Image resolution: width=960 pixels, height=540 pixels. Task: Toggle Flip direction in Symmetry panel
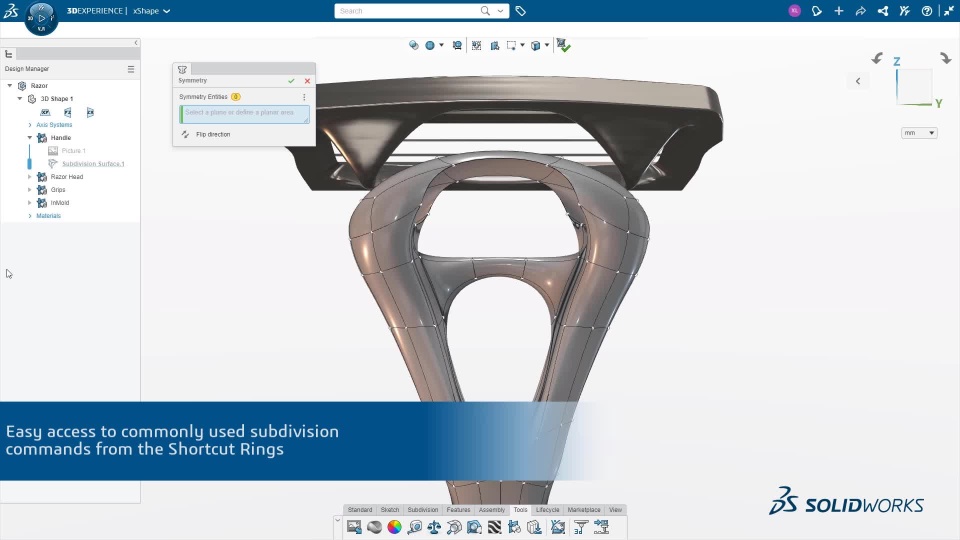(206, 134)
